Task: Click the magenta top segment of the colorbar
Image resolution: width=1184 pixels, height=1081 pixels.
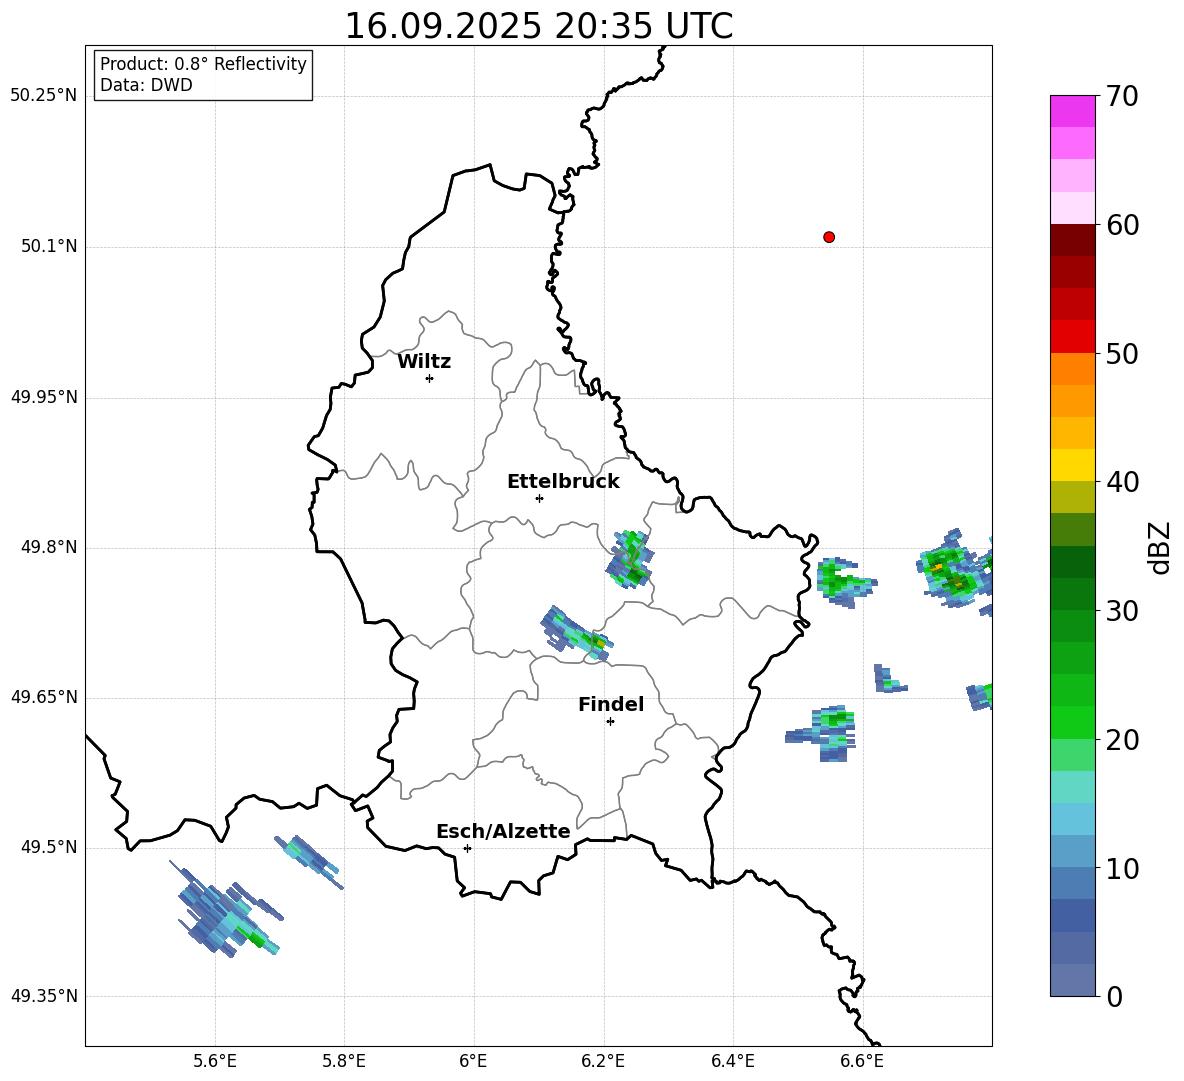Action: coord(1072,111)
